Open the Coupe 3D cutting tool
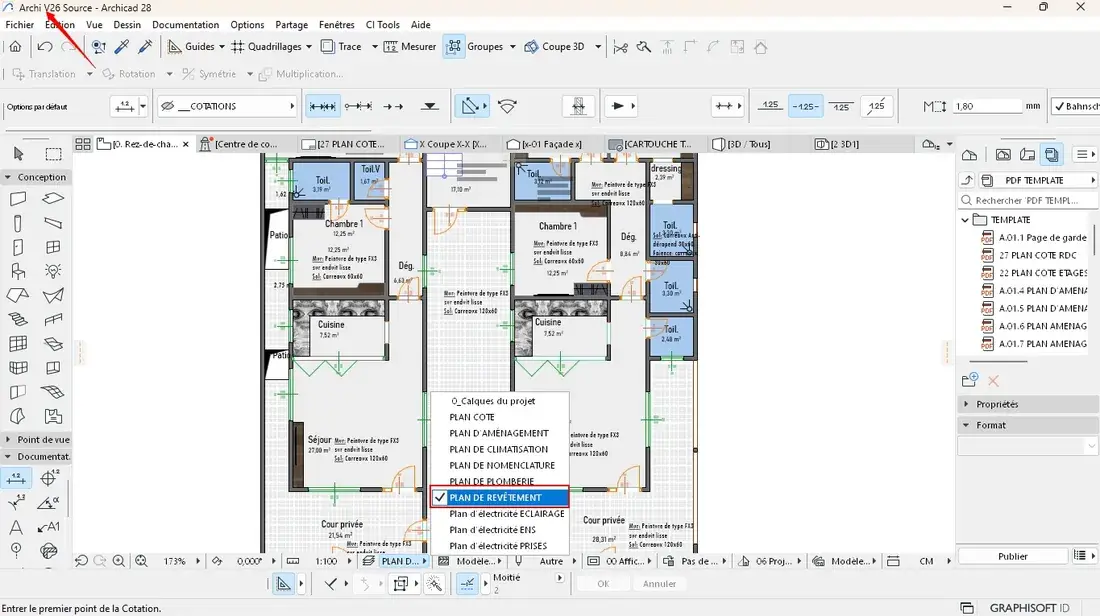 [531, 46]
